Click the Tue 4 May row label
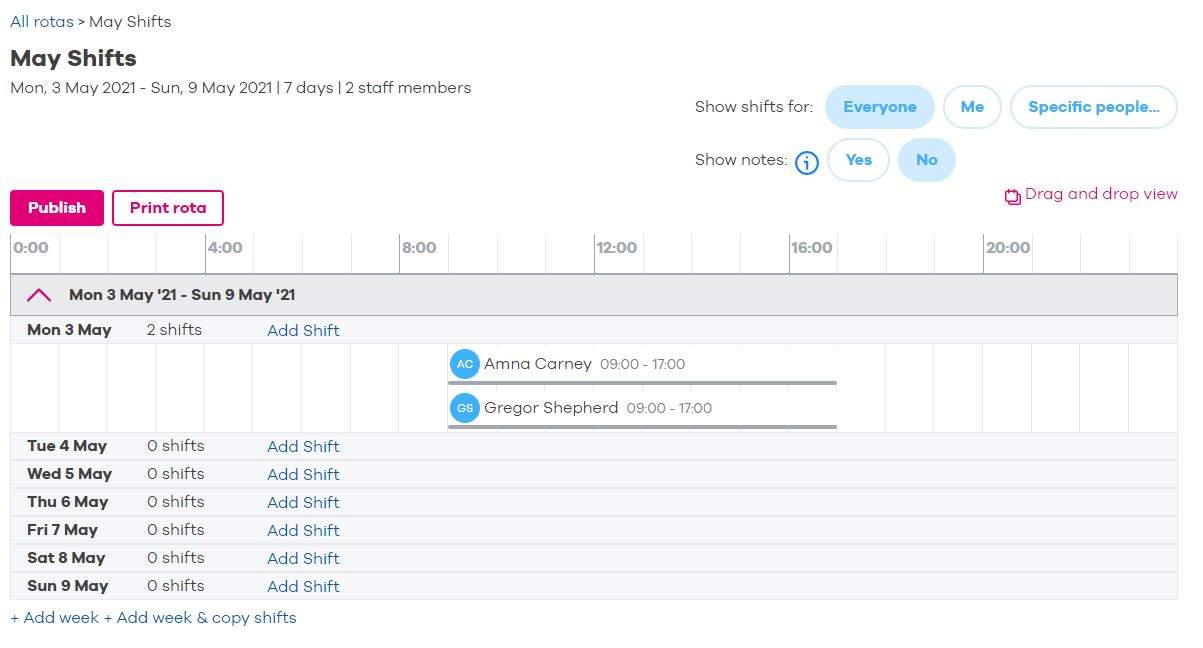This screenshot has height=648, width=1203. tap(67, 446)
